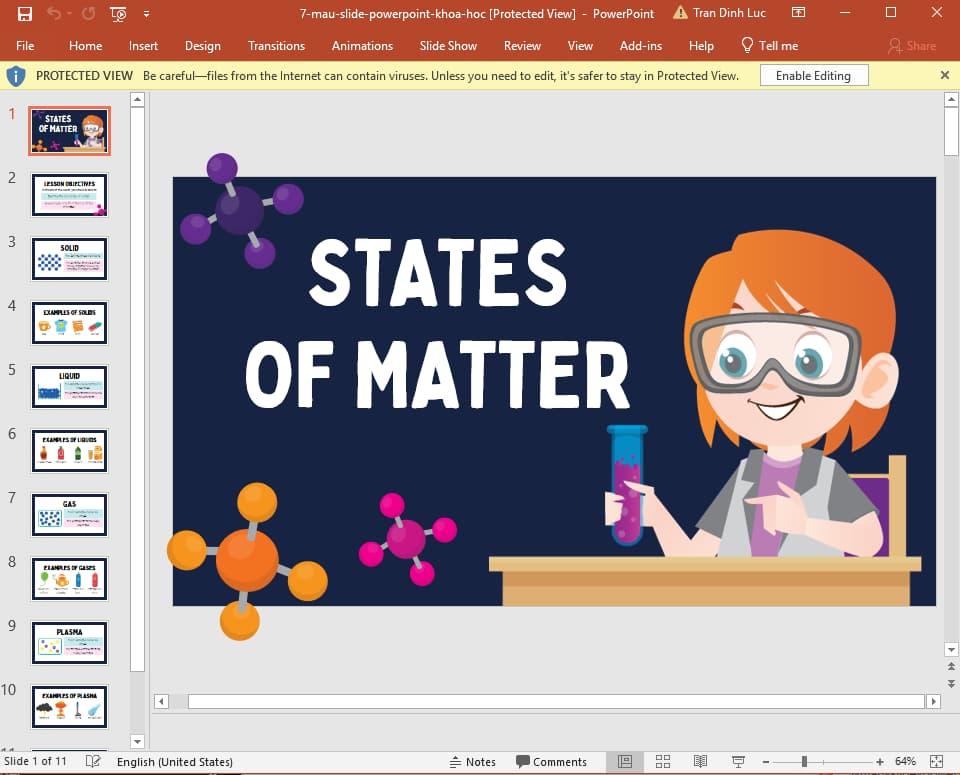Click English (United States) language indicator
This screenshot has height=775, width=960.
click(x=174, y=762)
